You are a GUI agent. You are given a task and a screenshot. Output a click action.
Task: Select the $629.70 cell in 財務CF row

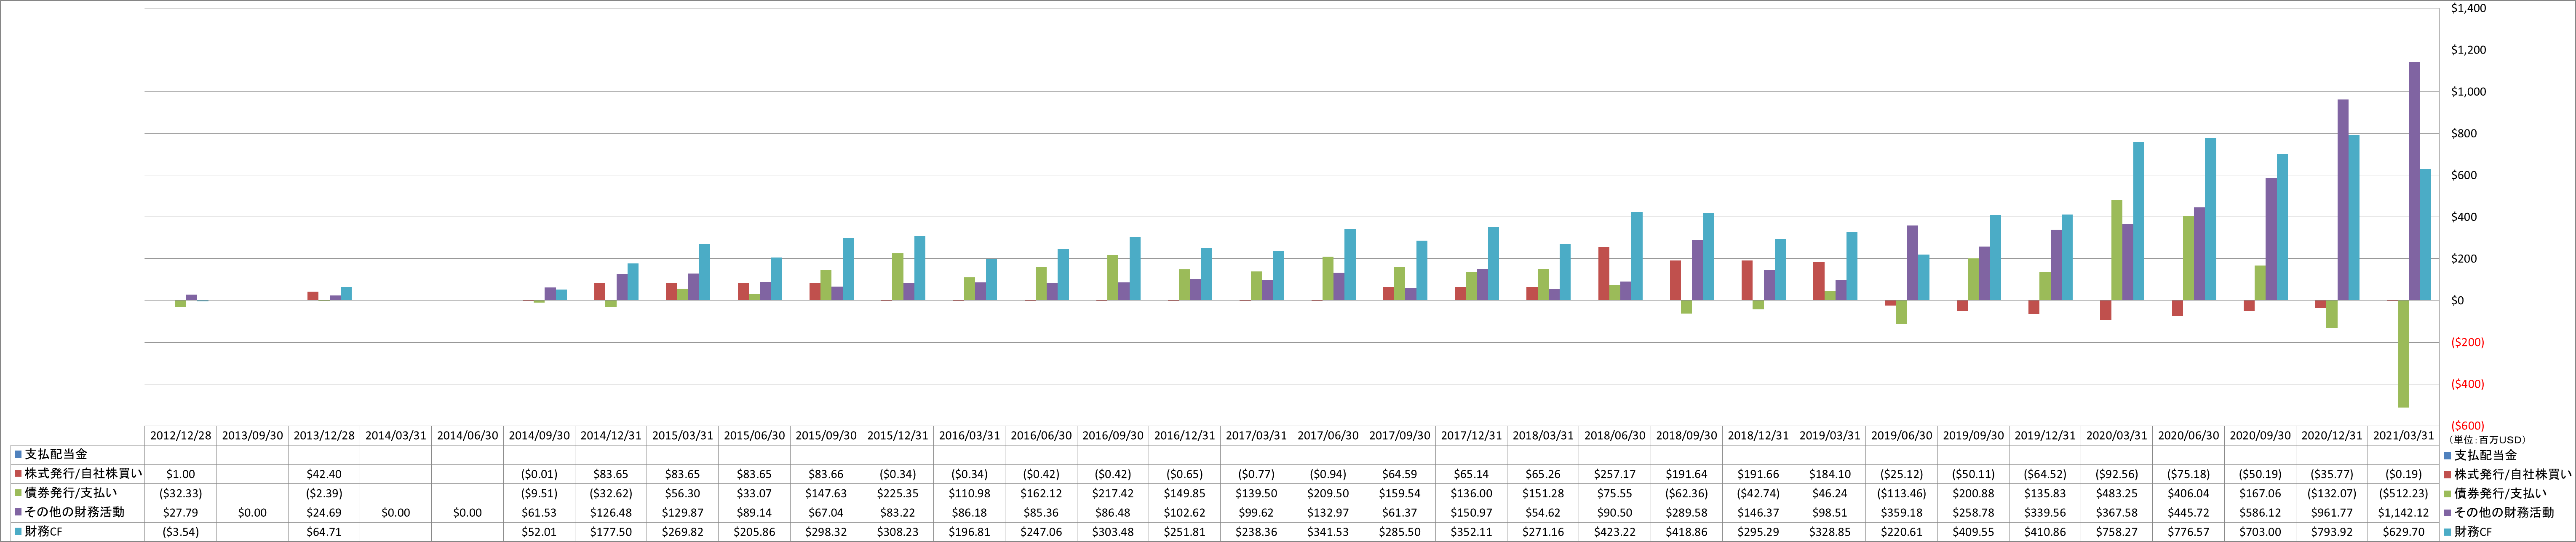point(2404,531)
